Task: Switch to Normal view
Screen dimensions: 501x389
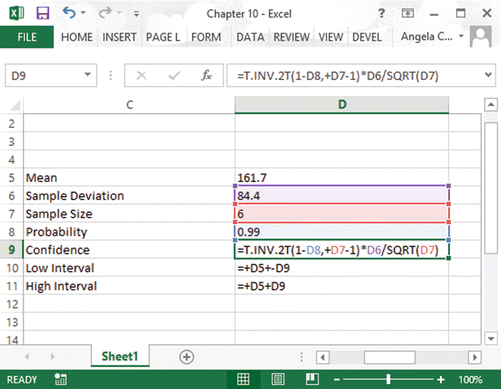Action: click(243, 379)
